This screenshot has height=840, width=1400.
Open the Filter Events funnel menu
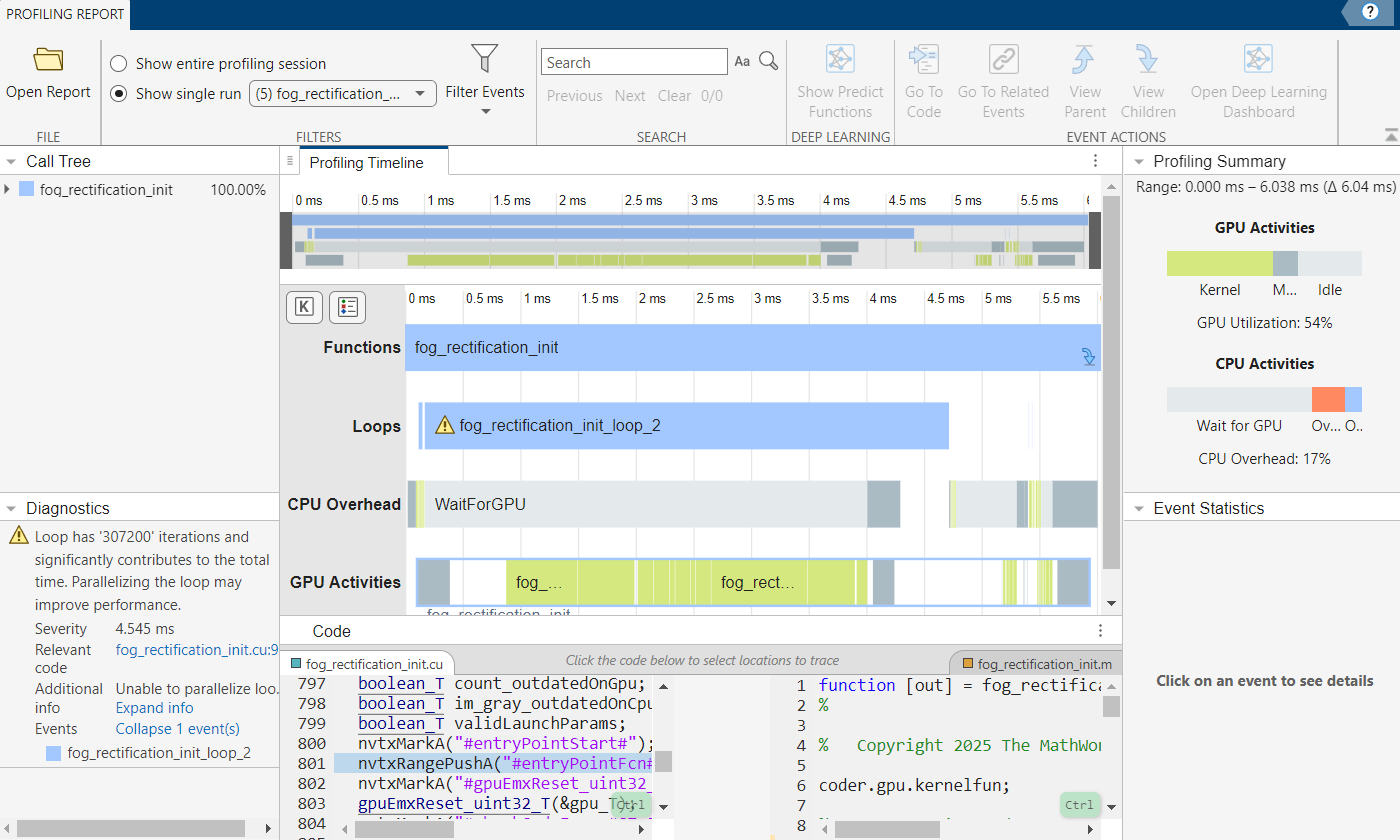click(485, 60)
